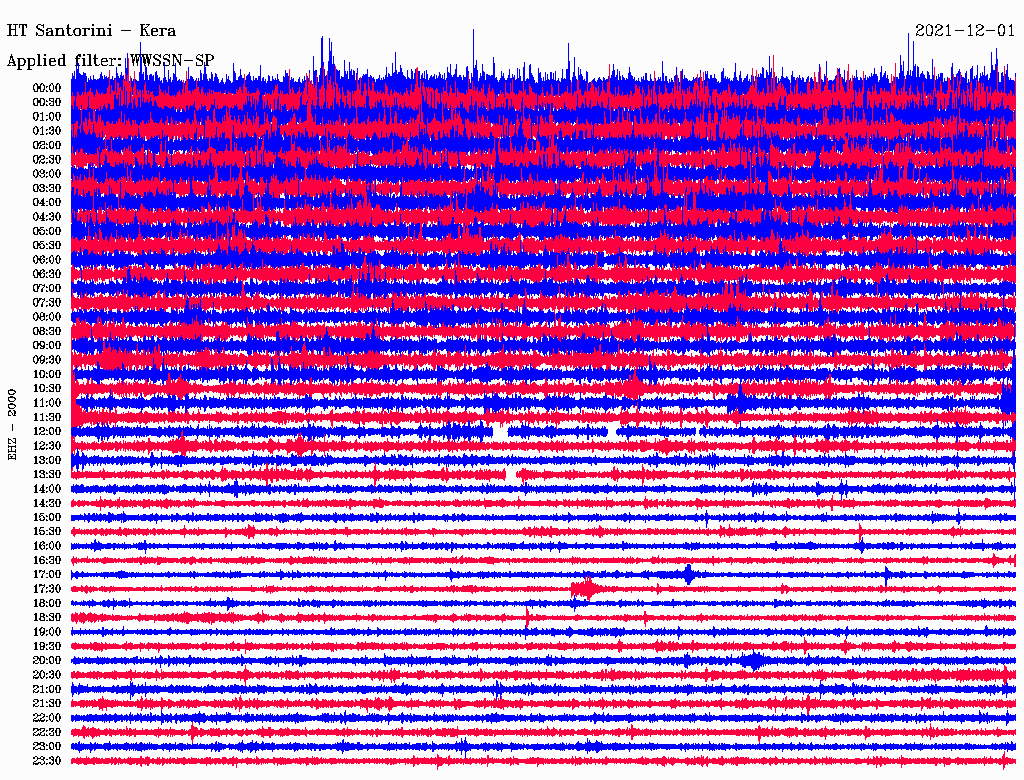Screen dimensions: 1024x780
Task: Select the 01:30 time label
Action: click(x=47, y=131)
